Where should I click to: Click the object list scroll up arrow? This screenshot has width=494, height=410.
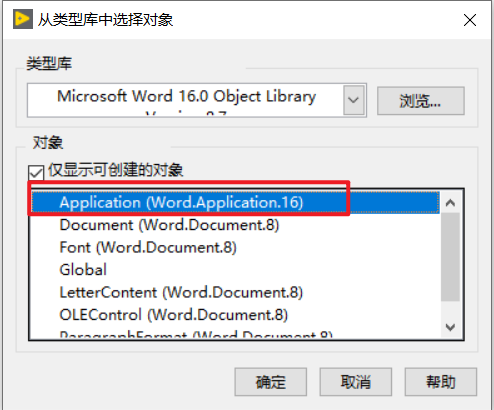[450, 202]
